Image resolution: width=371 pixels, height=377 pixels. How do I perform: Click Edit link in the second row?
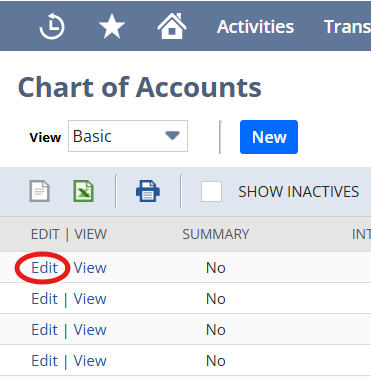pyautogui.click(x=44, y=299)
